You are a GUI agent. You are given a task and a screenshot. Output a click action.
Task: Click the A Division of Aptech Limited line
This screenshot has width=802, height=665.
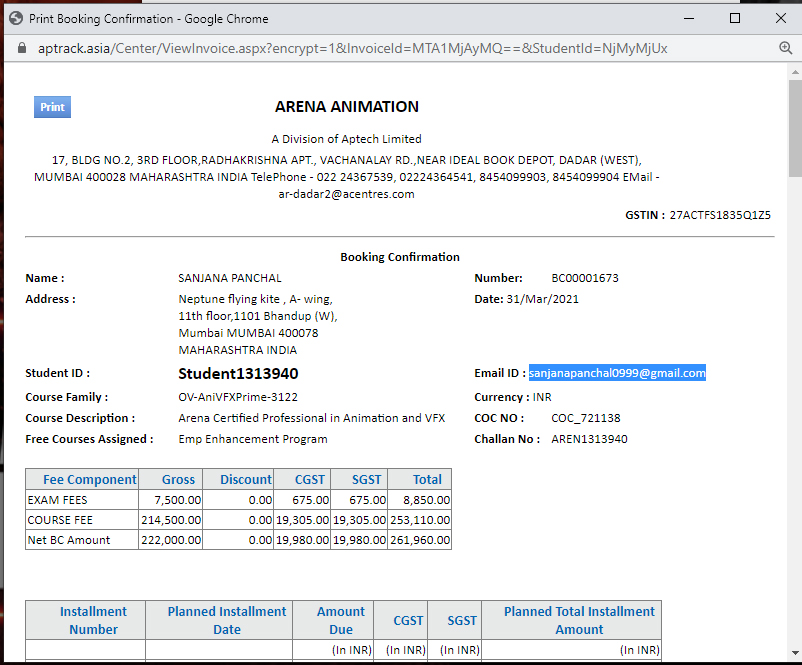346,139
